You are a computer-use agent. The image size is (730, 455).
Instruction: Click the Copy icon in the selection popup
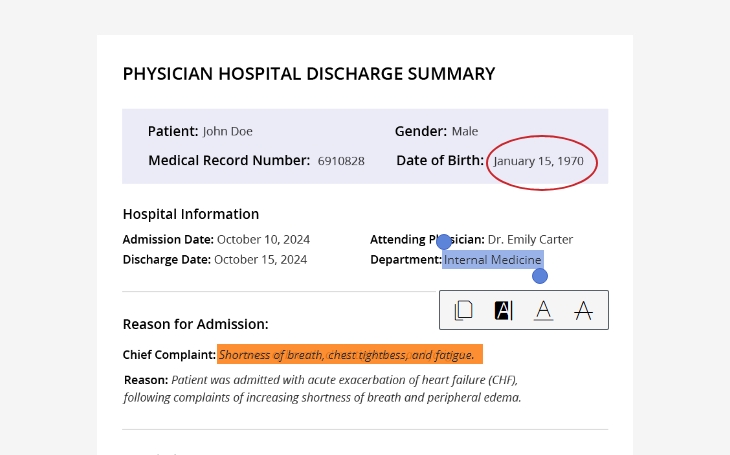[463, 311]
